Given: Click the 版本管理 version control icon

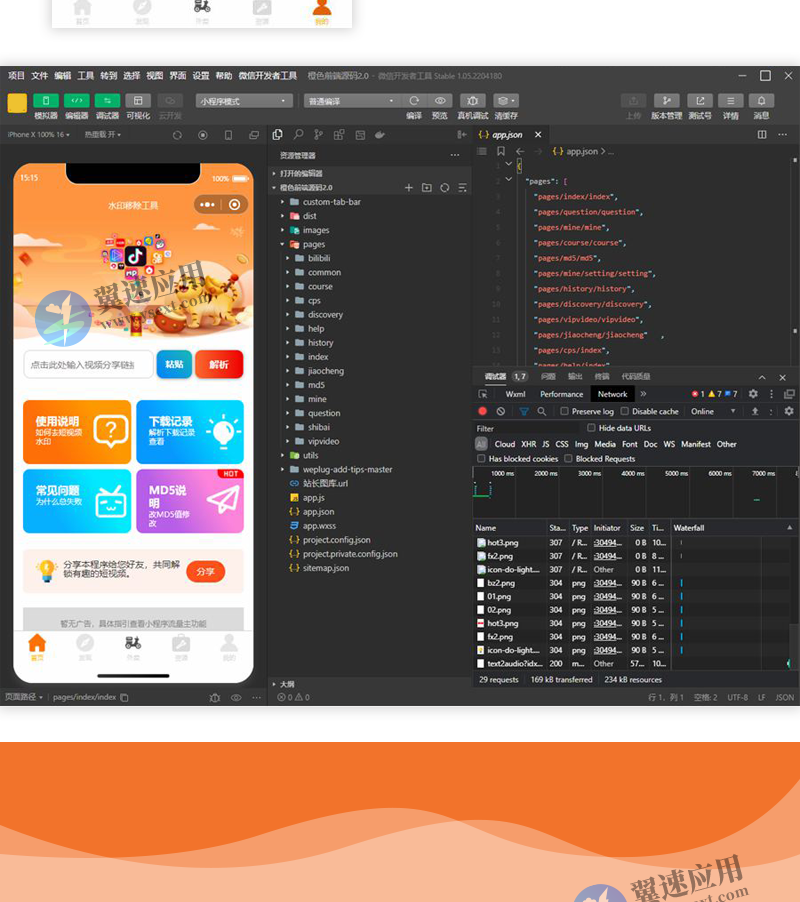Looking at the screenshot, I should pos(666,101).
